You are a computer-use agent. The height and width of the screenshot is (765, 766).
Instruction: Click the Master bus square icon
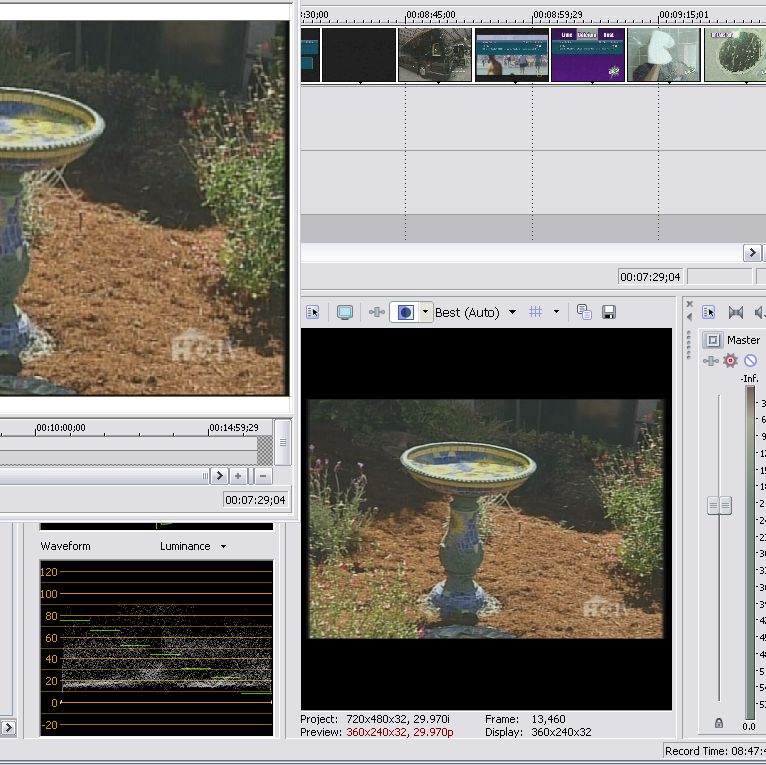[x=713, y=340]
